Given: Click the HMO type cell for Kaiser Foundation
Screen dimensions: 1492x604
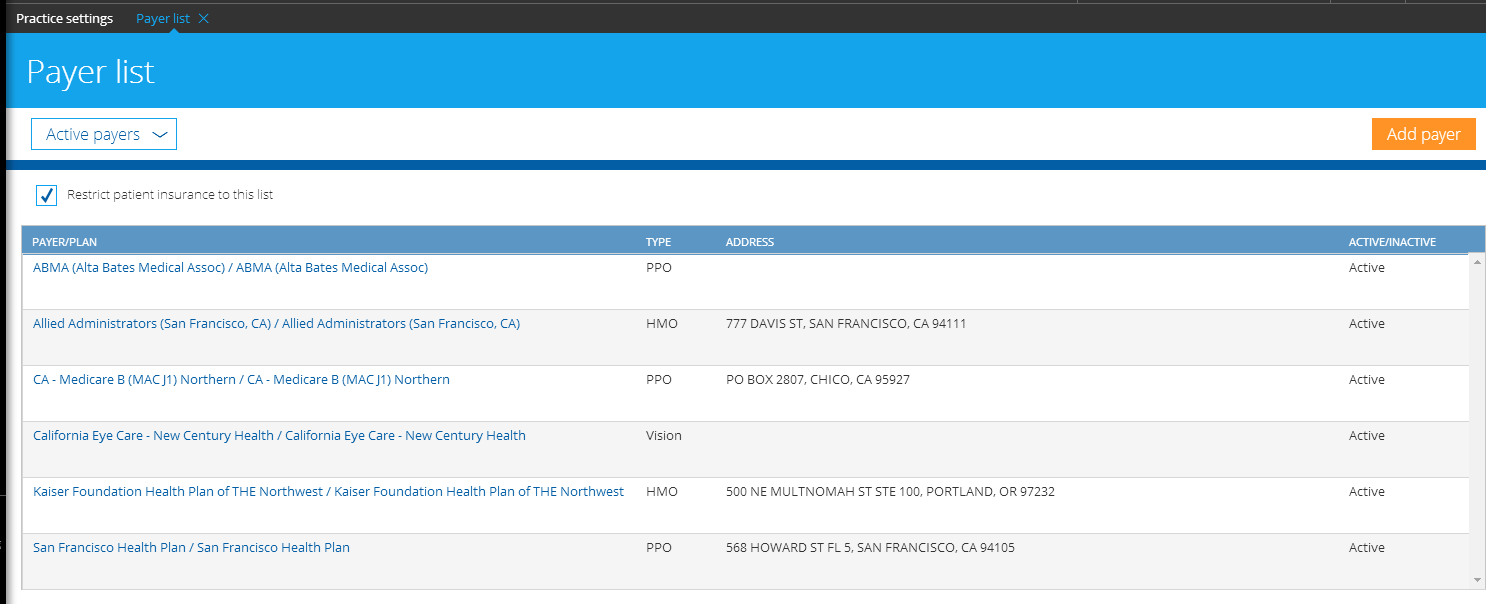Looking at the screenshot, I should (662, 492).
